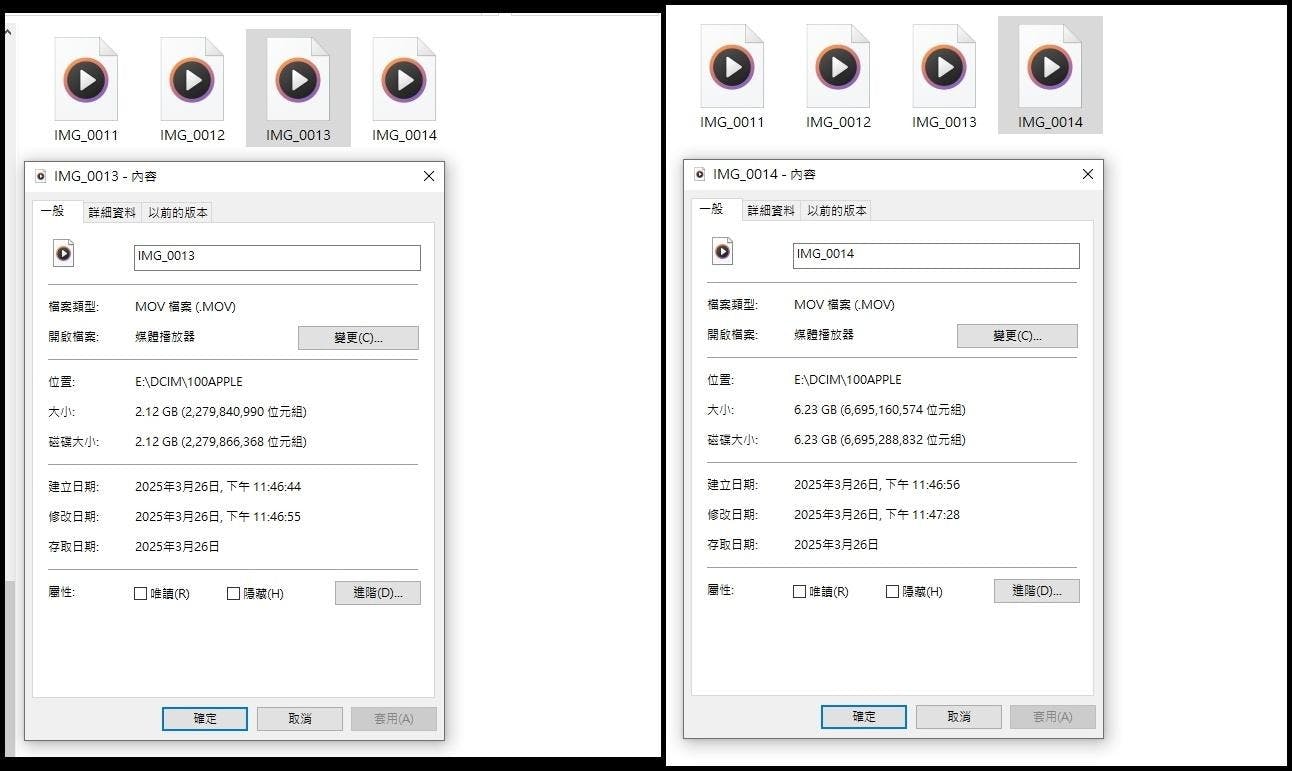The height and width of the screenshot is (771, 1292).
Task: Click modified time 下午 11:46:55
Action: pos(263,517)
